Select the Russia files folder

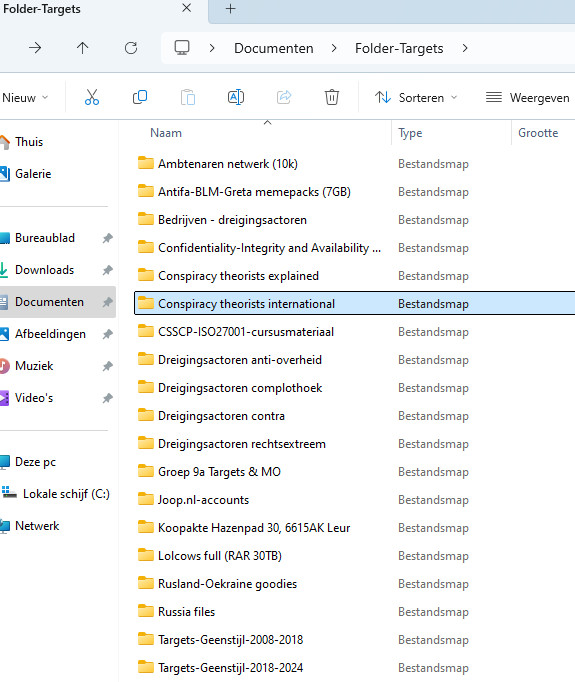186,612
